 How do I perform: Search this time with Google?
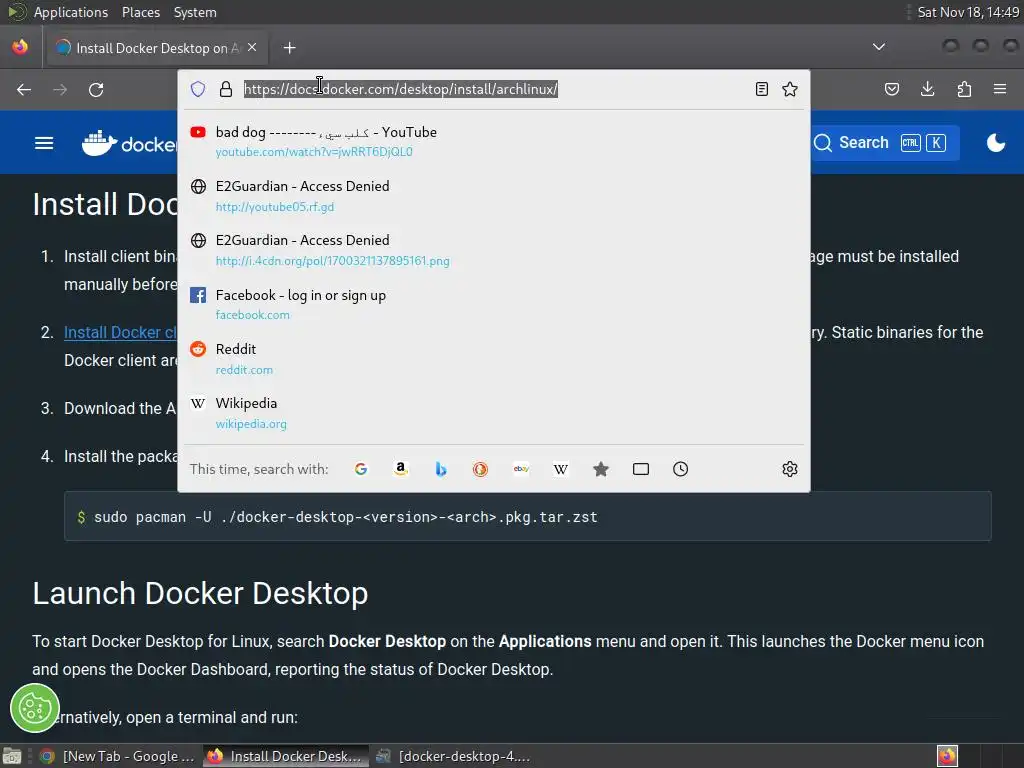(x=361, y=469)
